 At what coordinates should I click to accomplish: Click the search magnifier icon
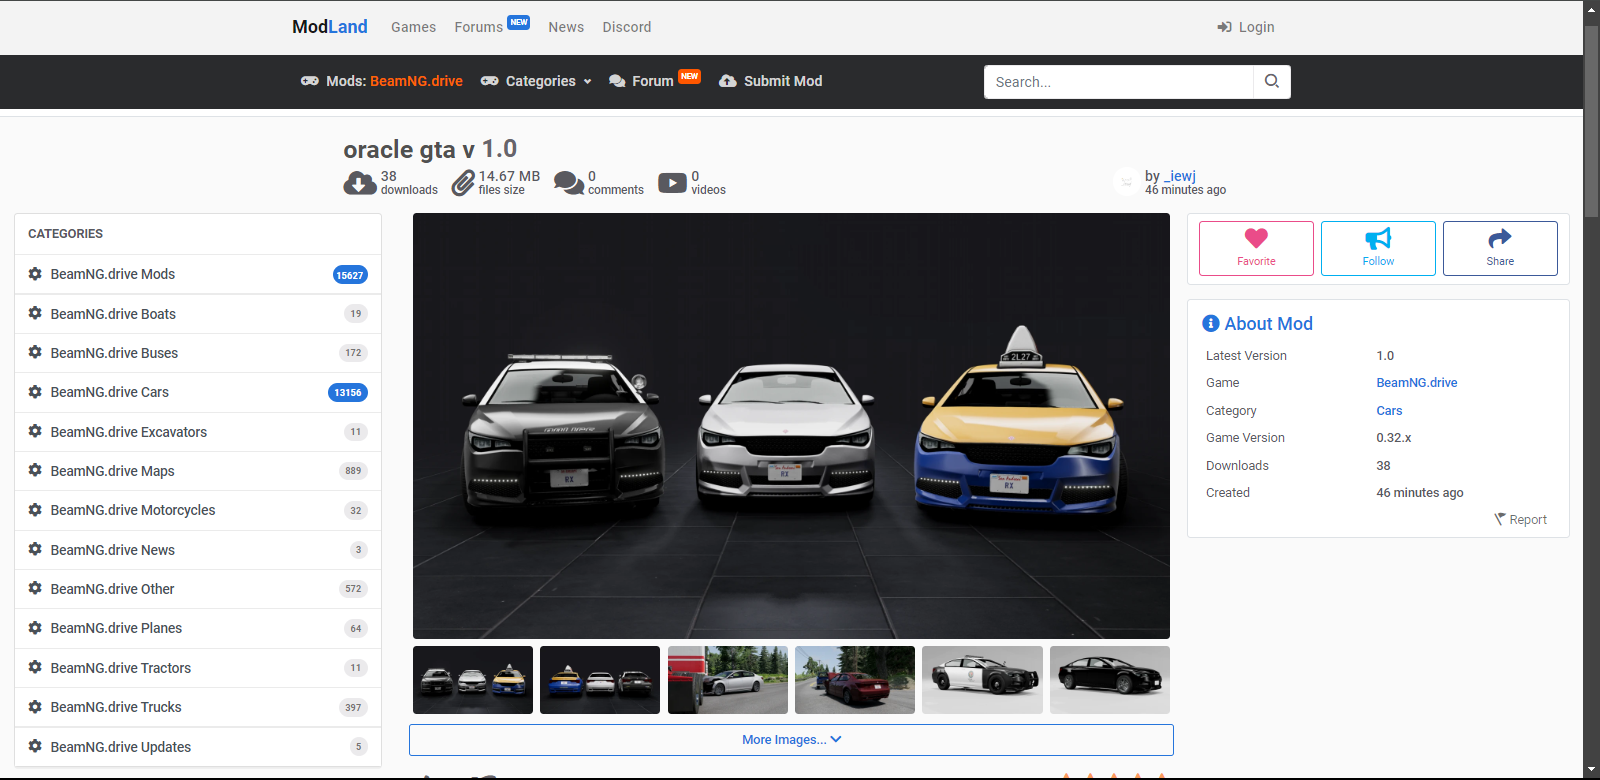[x=1272, y=81]
